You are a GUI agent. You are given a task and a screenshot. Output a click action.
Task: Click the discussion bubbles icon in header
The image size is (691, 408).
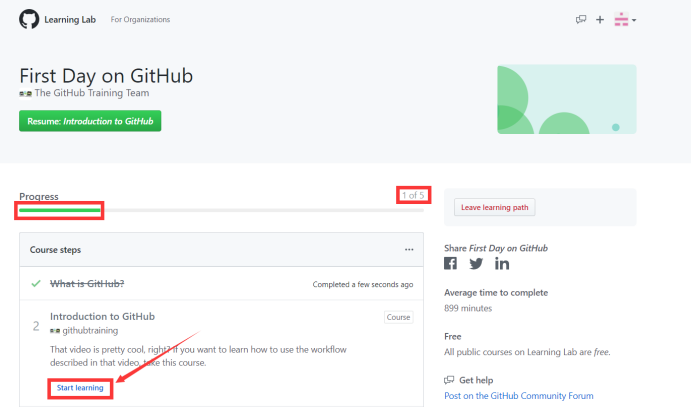pos(581,19)
